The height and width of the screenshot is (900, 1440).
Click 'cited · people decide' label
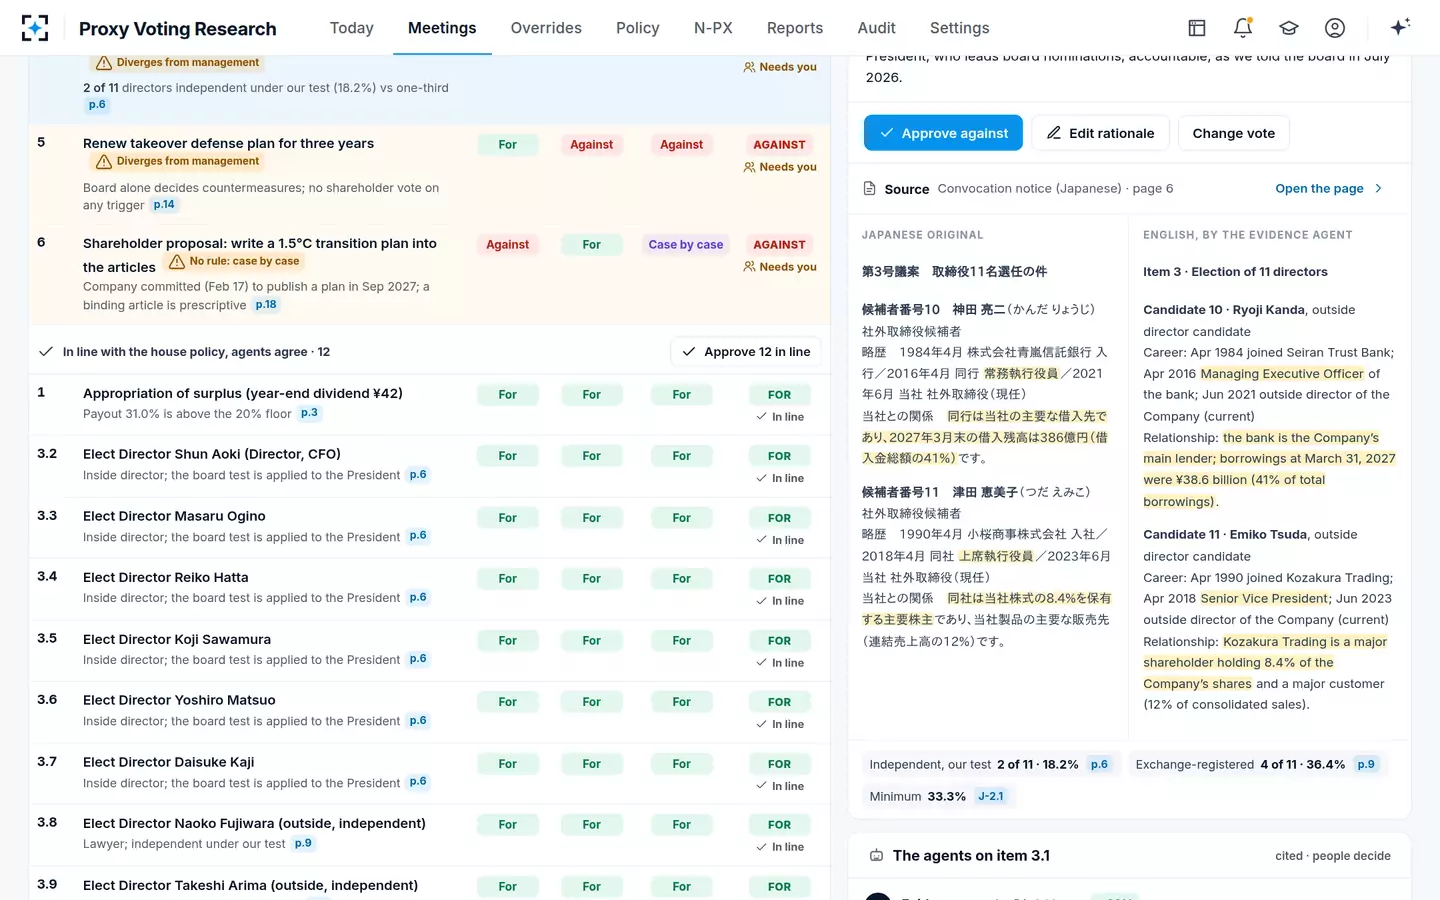1333,856
